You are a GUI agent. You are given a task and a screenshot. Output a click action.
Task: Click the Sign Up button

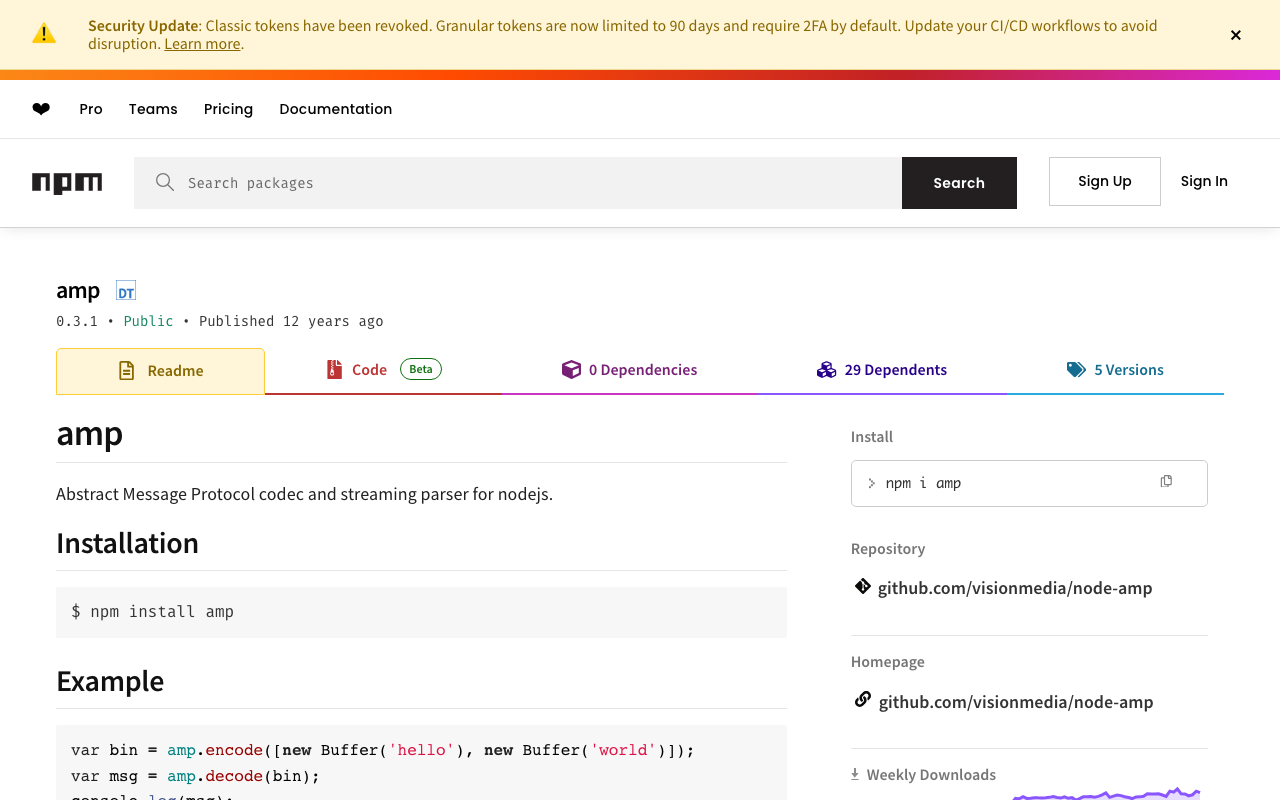click(x=1104, y=181)
